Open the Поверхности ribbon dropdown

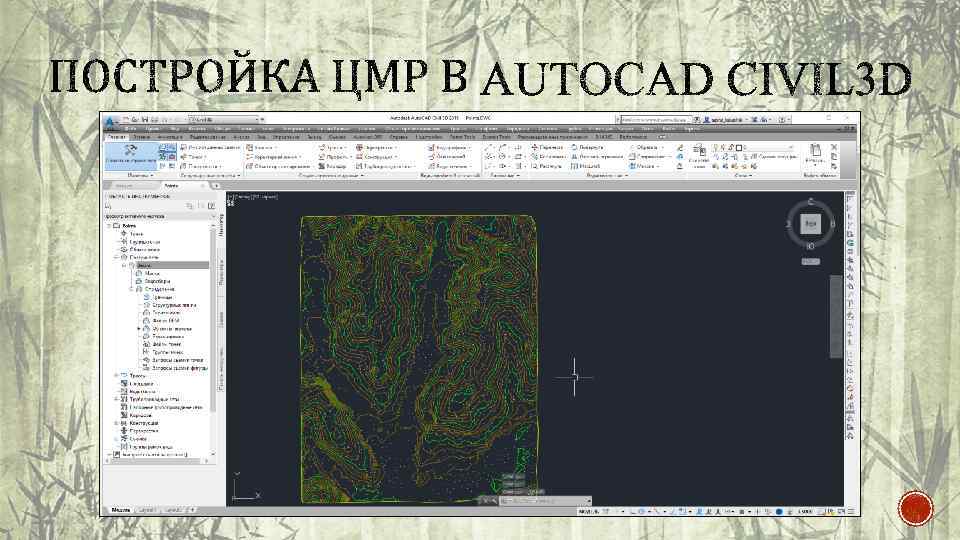click(x=201, y=166)
